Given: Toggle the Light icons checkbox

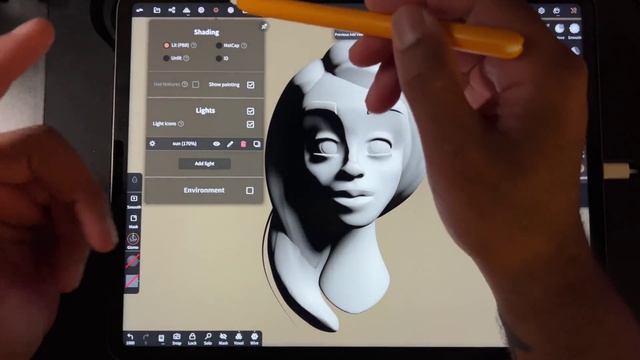Looking at the screenshot, I should pos(251,124).
